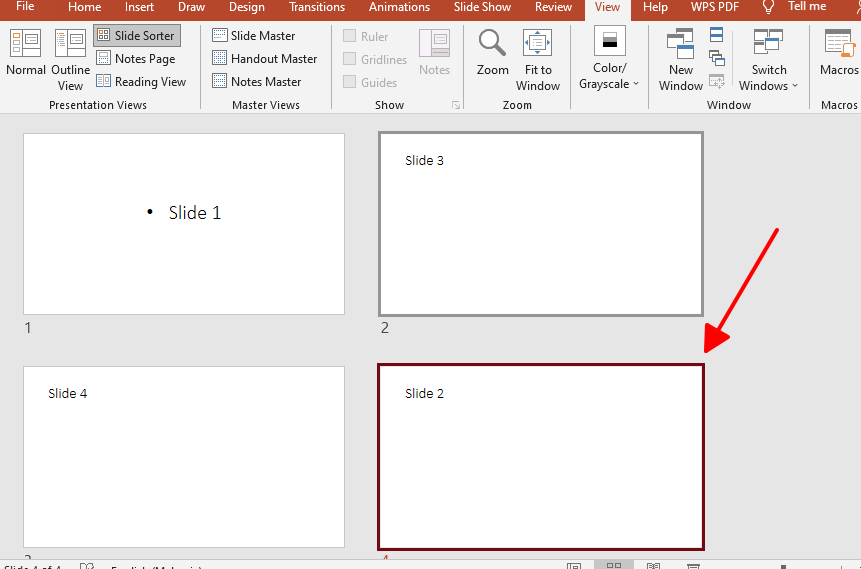
Task: Click Fit to Window
Action: pos(538,59)
